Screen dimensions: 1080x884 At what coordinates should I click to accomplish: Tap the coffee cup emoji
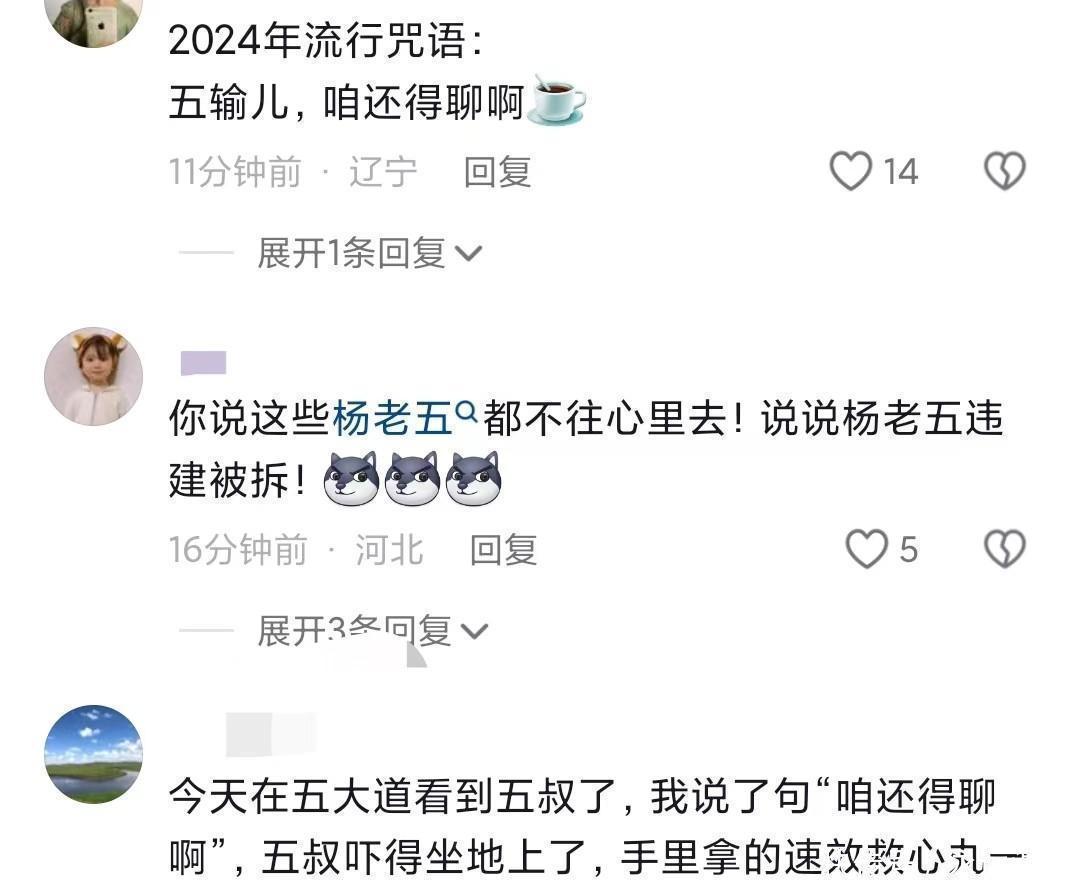pos(557,101)
